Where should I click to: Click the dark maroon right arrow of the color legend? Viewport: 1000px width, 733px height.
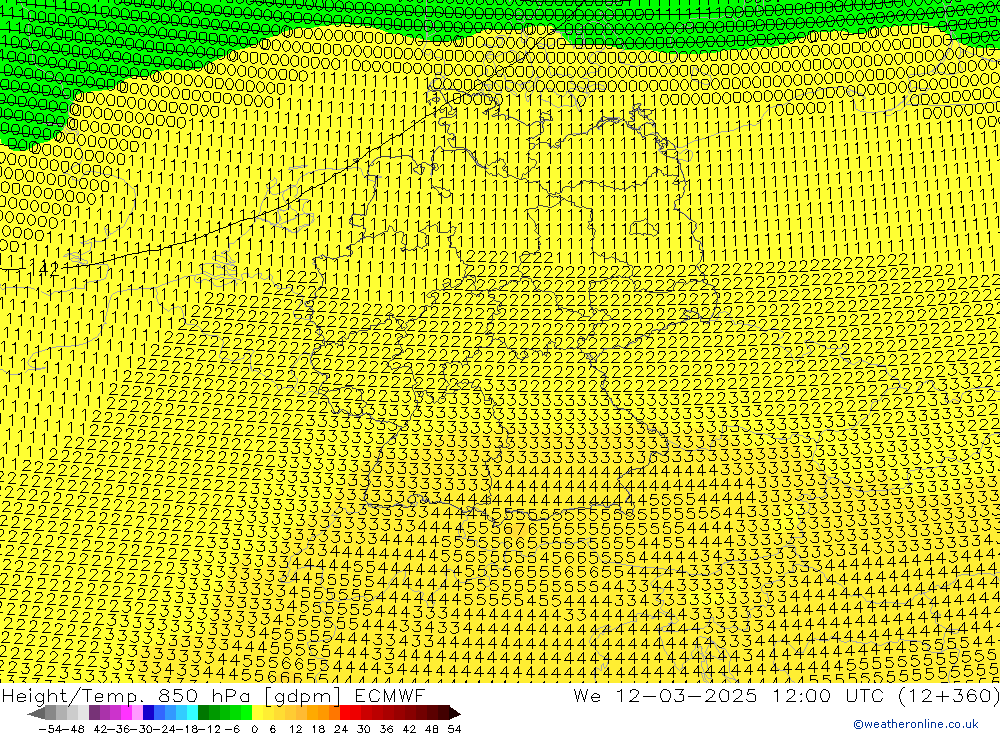[x=455, y=713]
